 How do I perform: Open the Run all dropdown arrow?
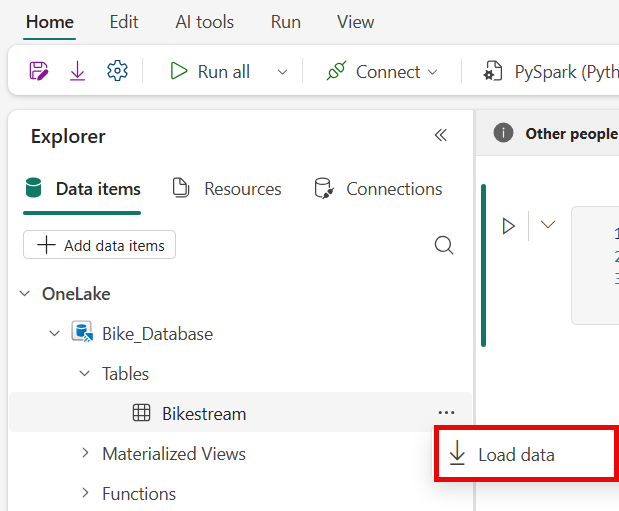click(x=282, y=72)
